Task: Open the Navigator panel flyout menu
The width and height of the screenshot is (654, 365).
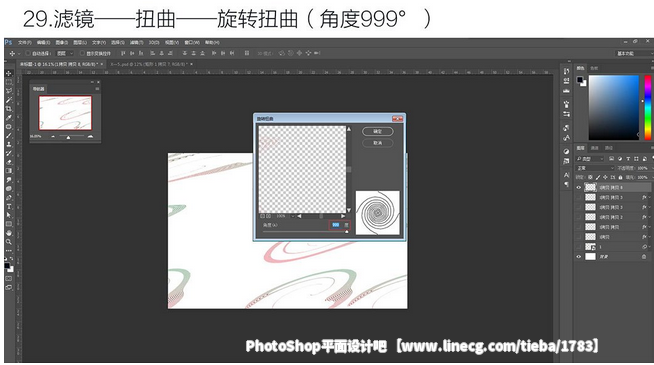Action: click(x=97, y=88)
